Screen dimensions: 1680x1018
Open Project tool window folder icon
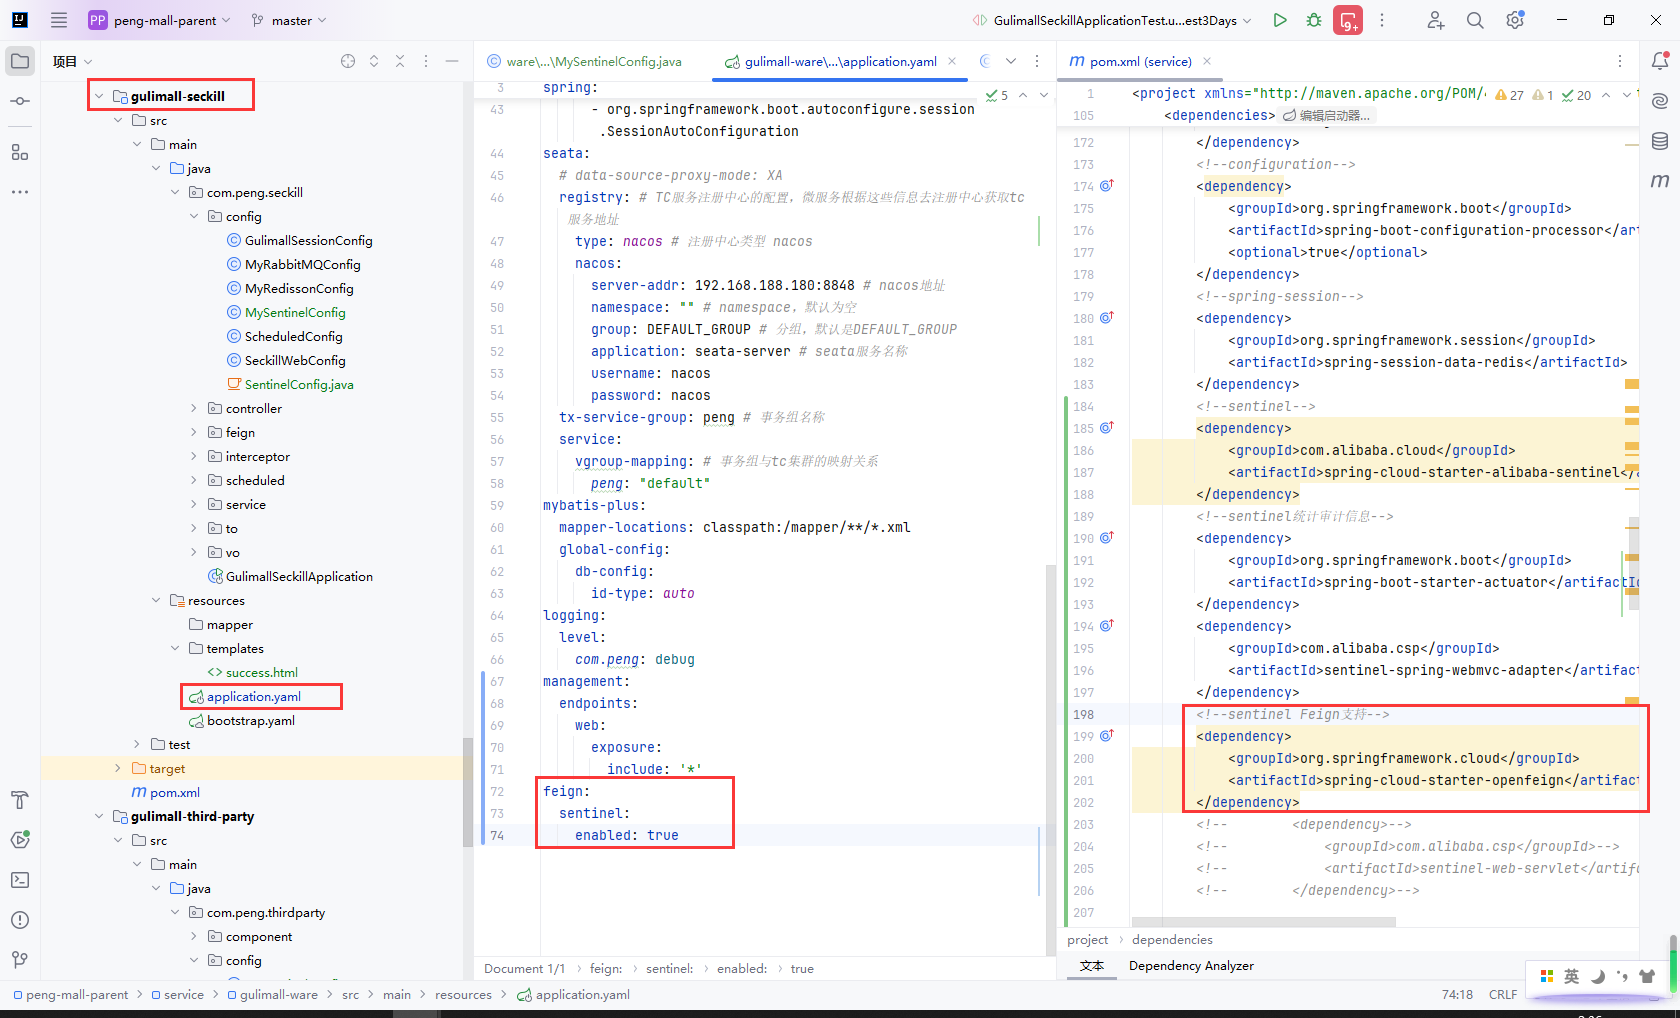coord(20,61)
